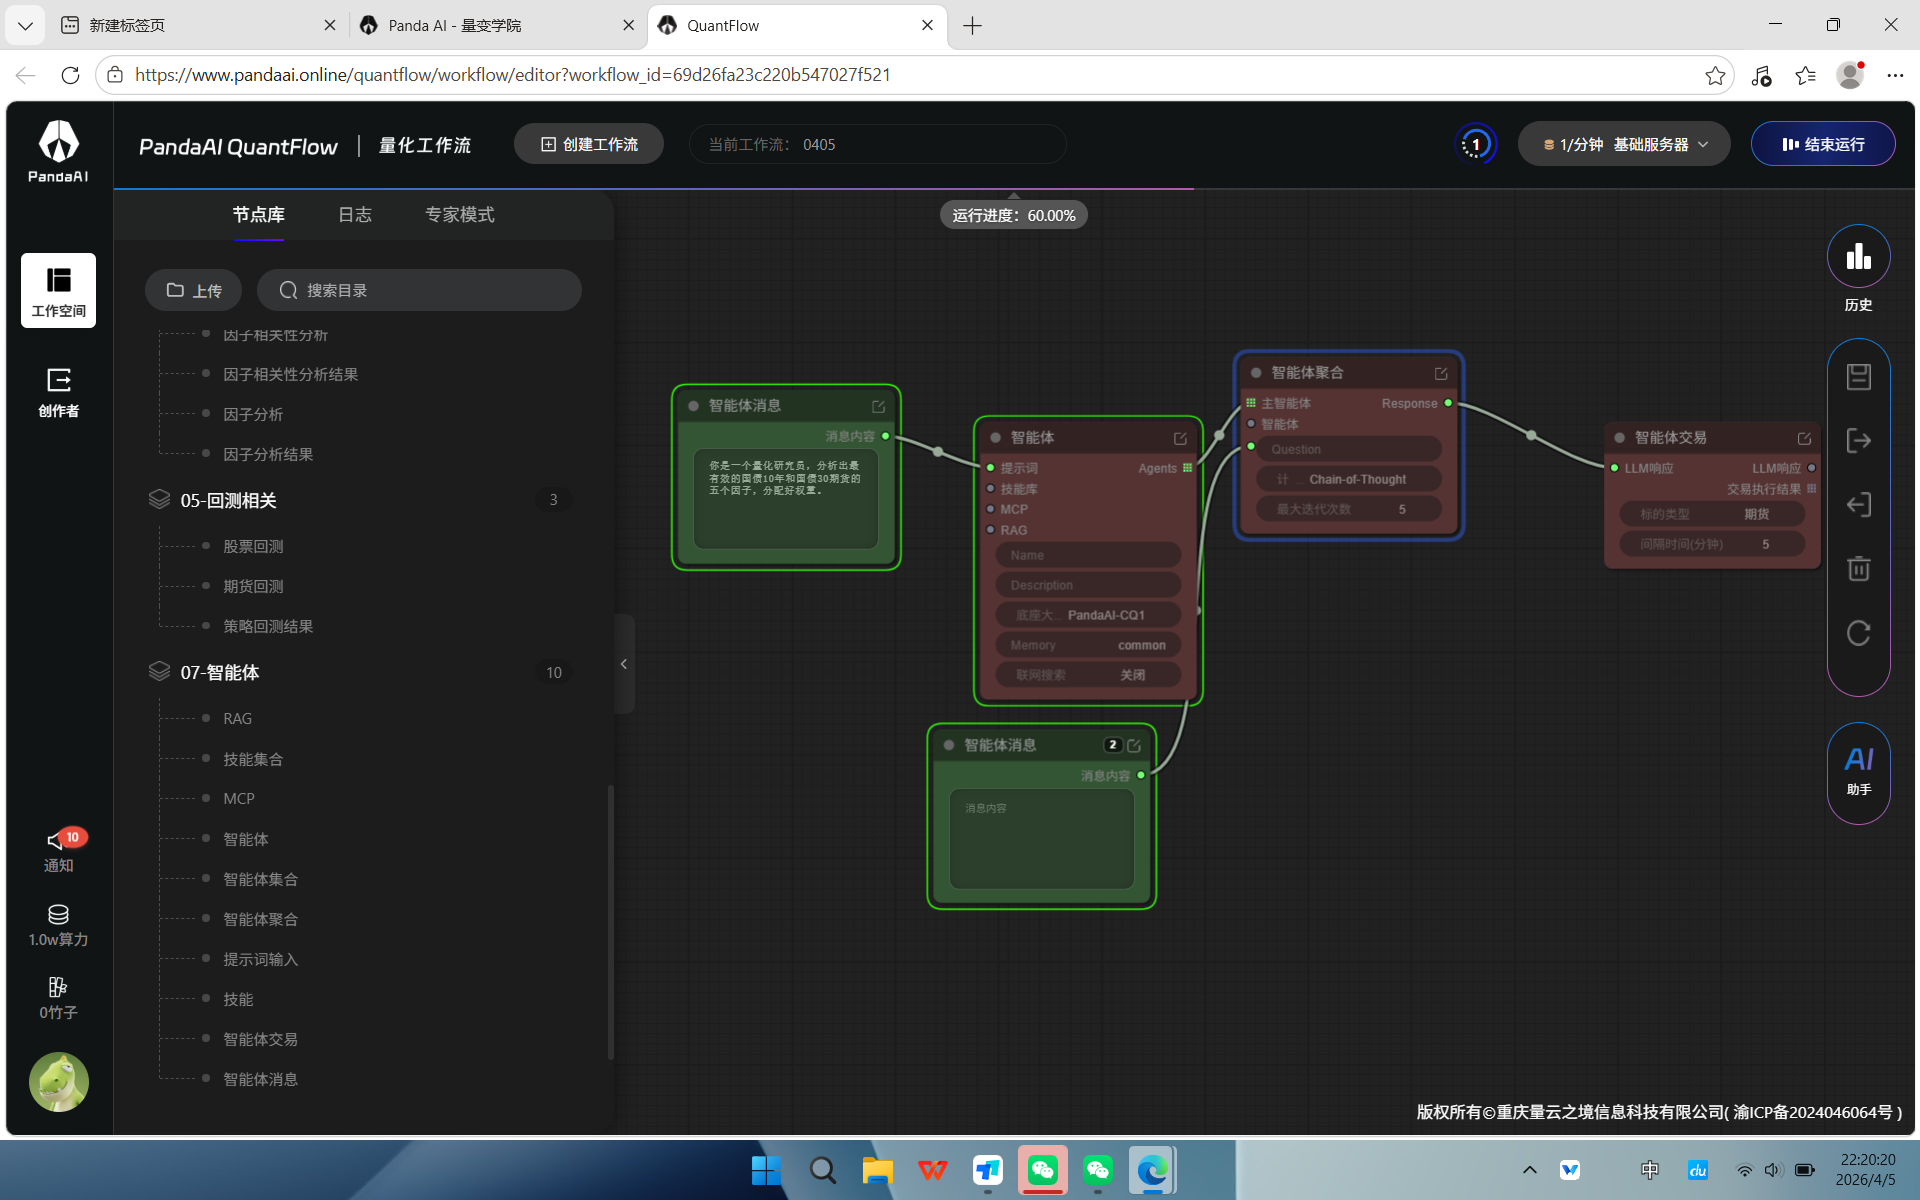The image size is (1920, 1200).
Task: Toggle status dot on 智能体交易 node
Action: [1619, 438]
